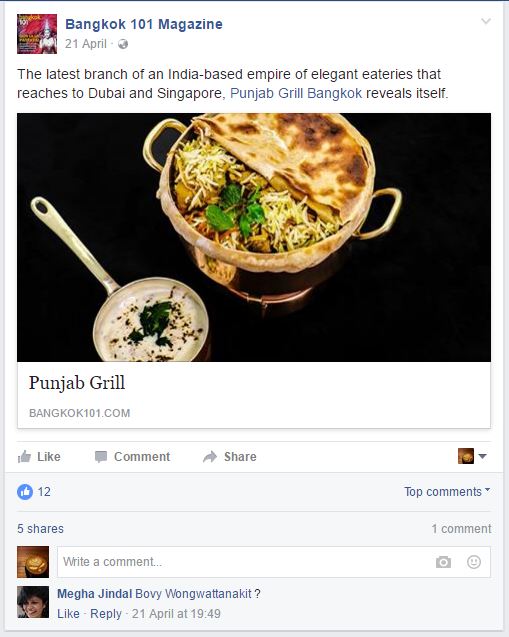Follow the Punjab Grill Bangkok link
Viewport: 509px width, 637px height.
click(296, 93)
